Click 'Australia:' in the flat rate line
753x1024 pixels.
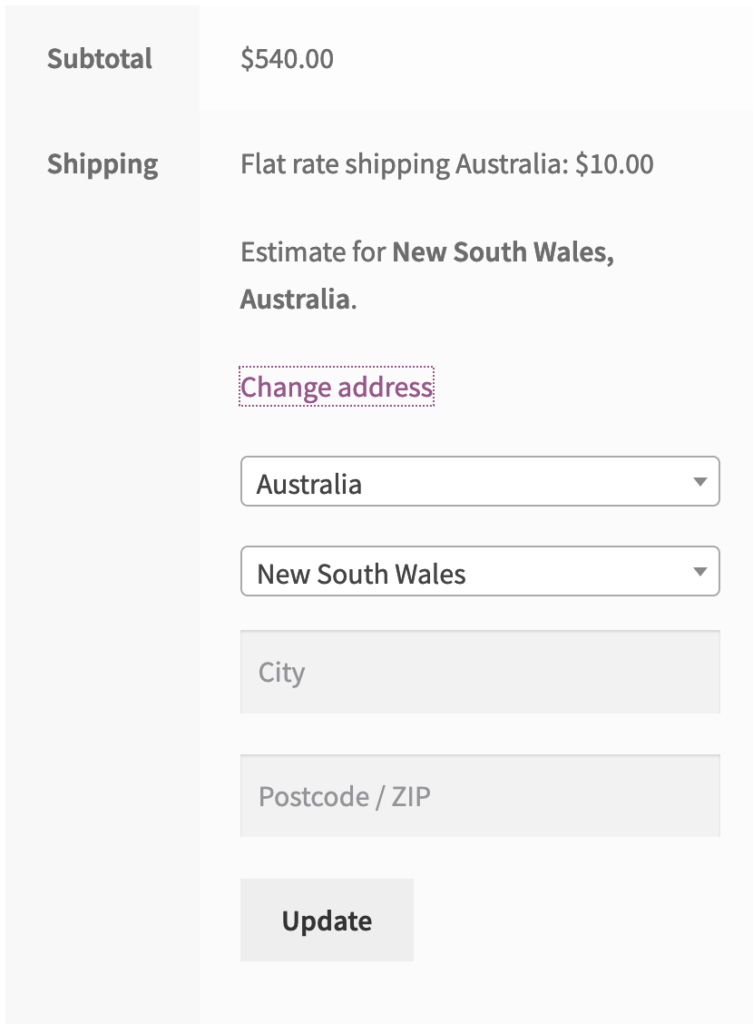[512, 165]
